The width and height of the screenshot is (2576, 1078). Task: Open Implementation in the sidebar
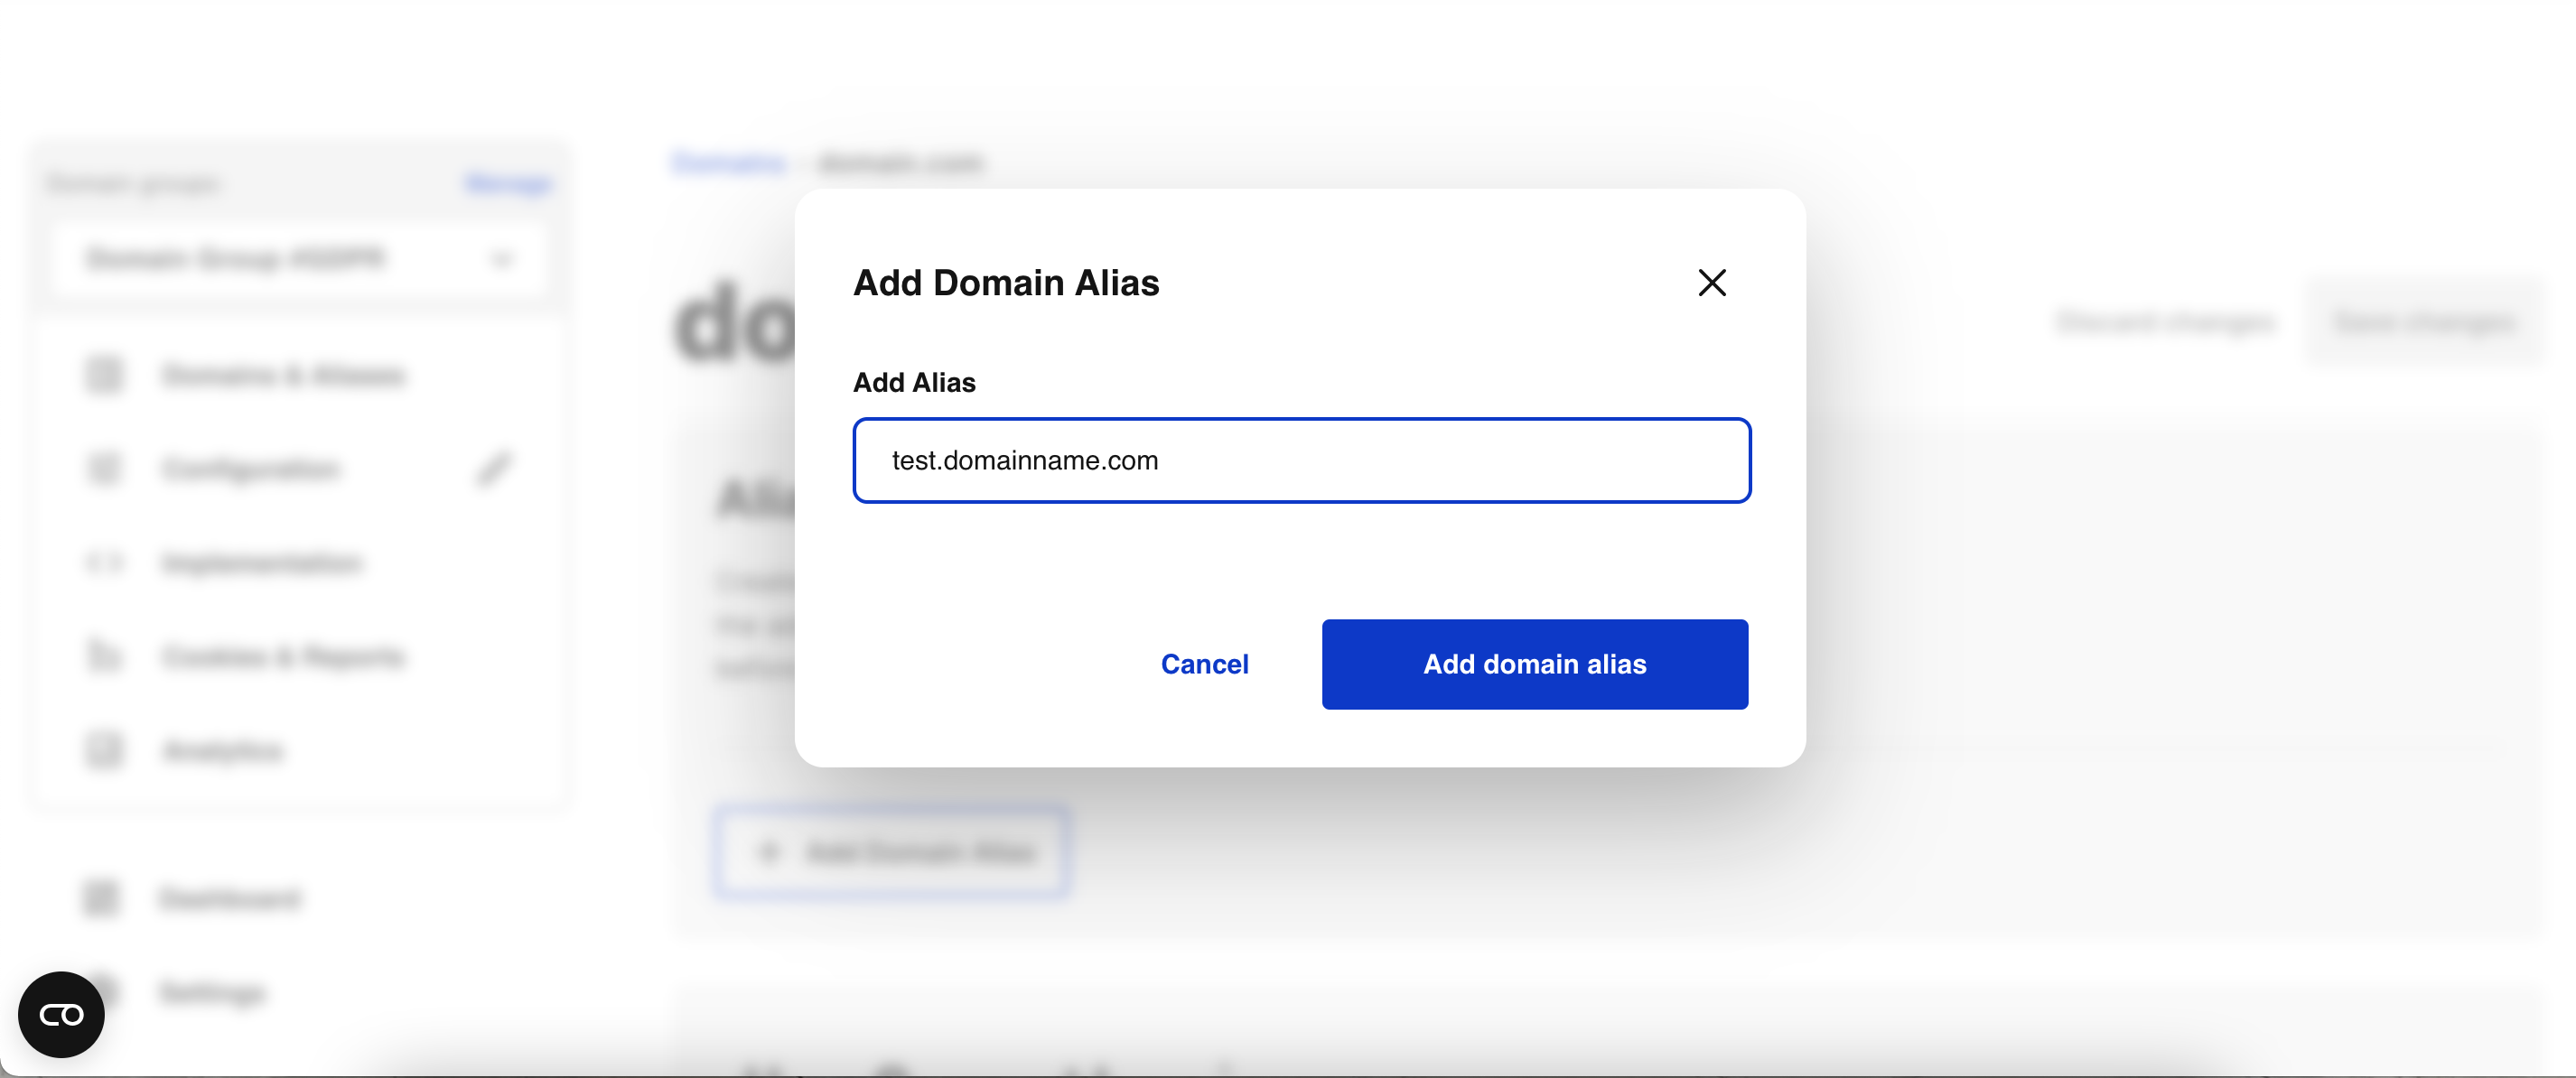pyautogui.click(x=262, y=563)
